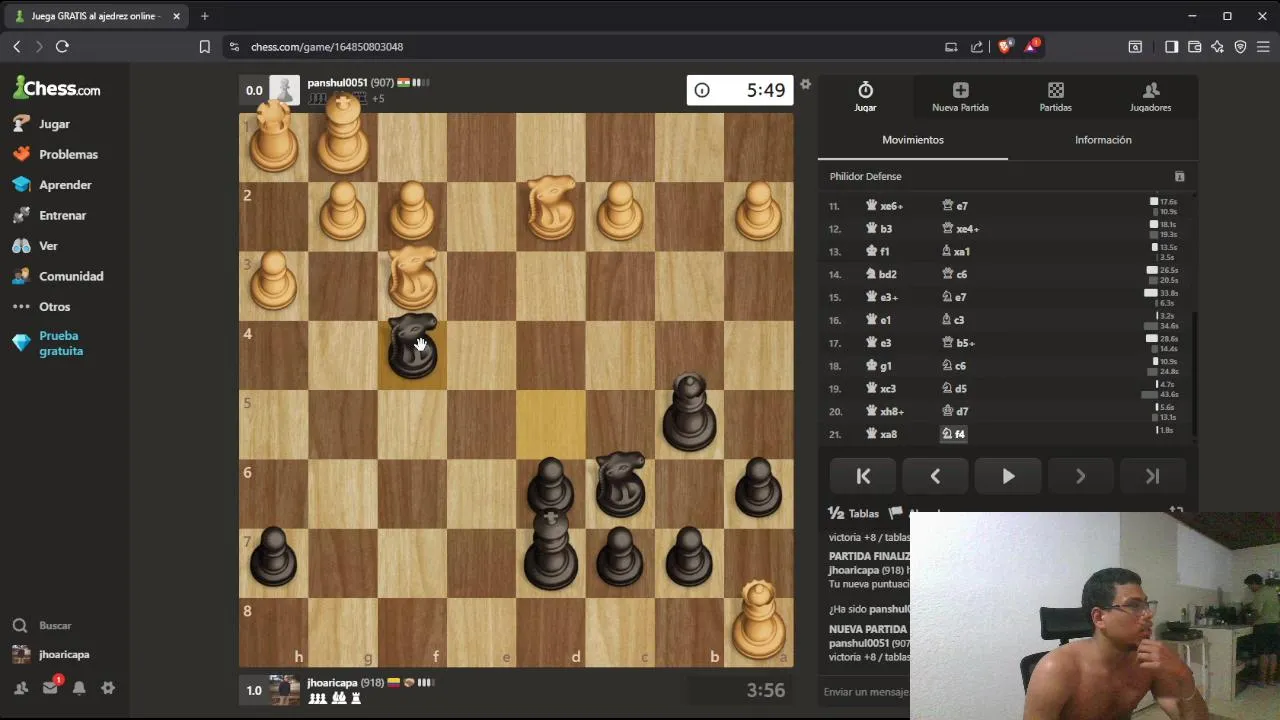This screenshot has height=720, width=1280.
Task: Go forward one move
Action: (1080, 477)
